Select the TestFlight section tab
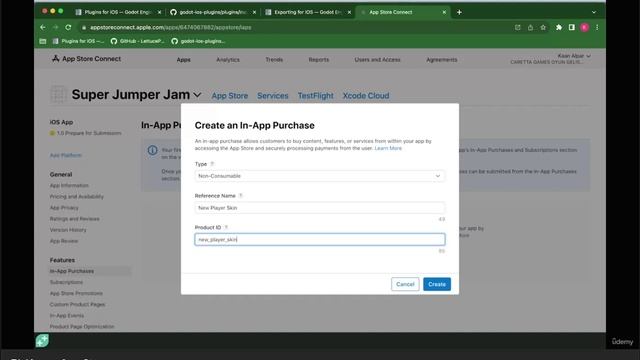Image resolution: width=640 pixels, height=360 pixels. [316, 96]
